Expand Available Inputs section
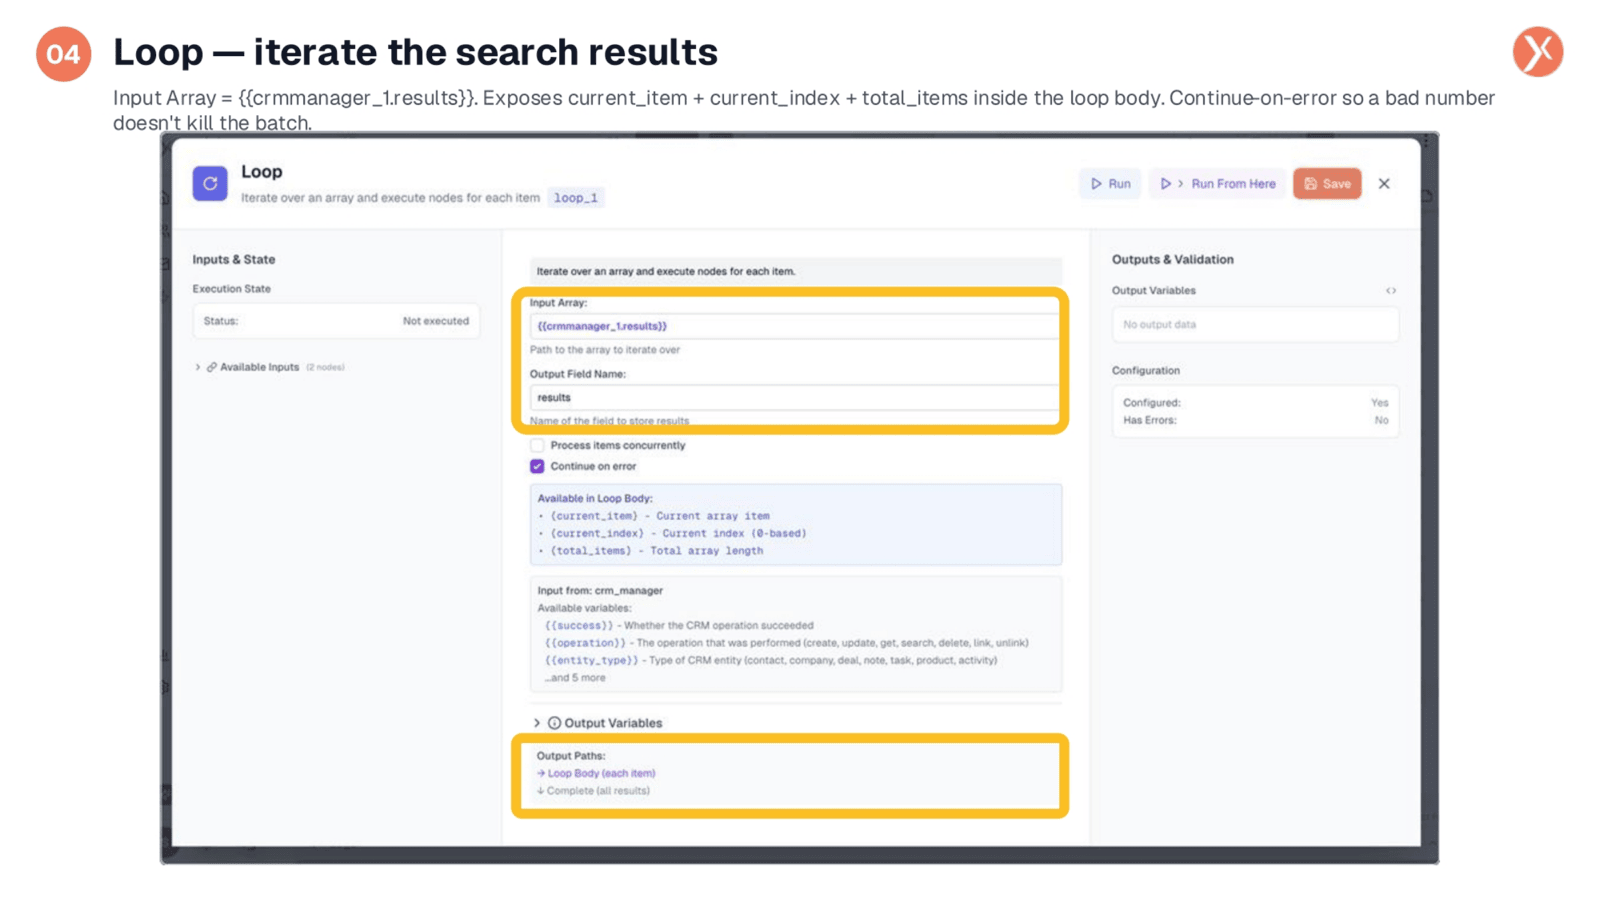This screenshot has width=1600, height=900. tap(198, 367)
